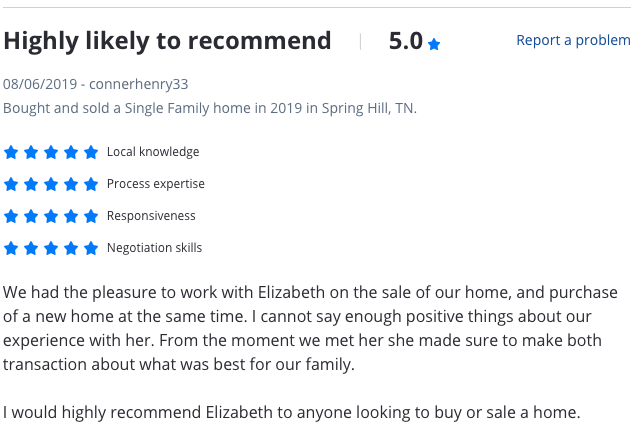Click the fifth star of Local knowledge

(x=91, y=152)
